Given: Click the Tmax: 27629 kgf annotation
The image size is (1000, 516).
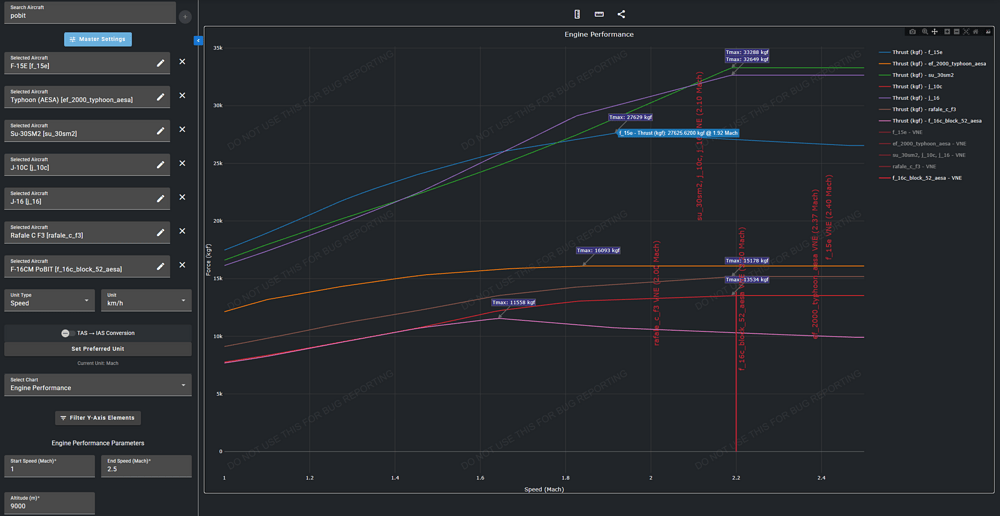Looking at the screenshot, I should coord(630,117).
